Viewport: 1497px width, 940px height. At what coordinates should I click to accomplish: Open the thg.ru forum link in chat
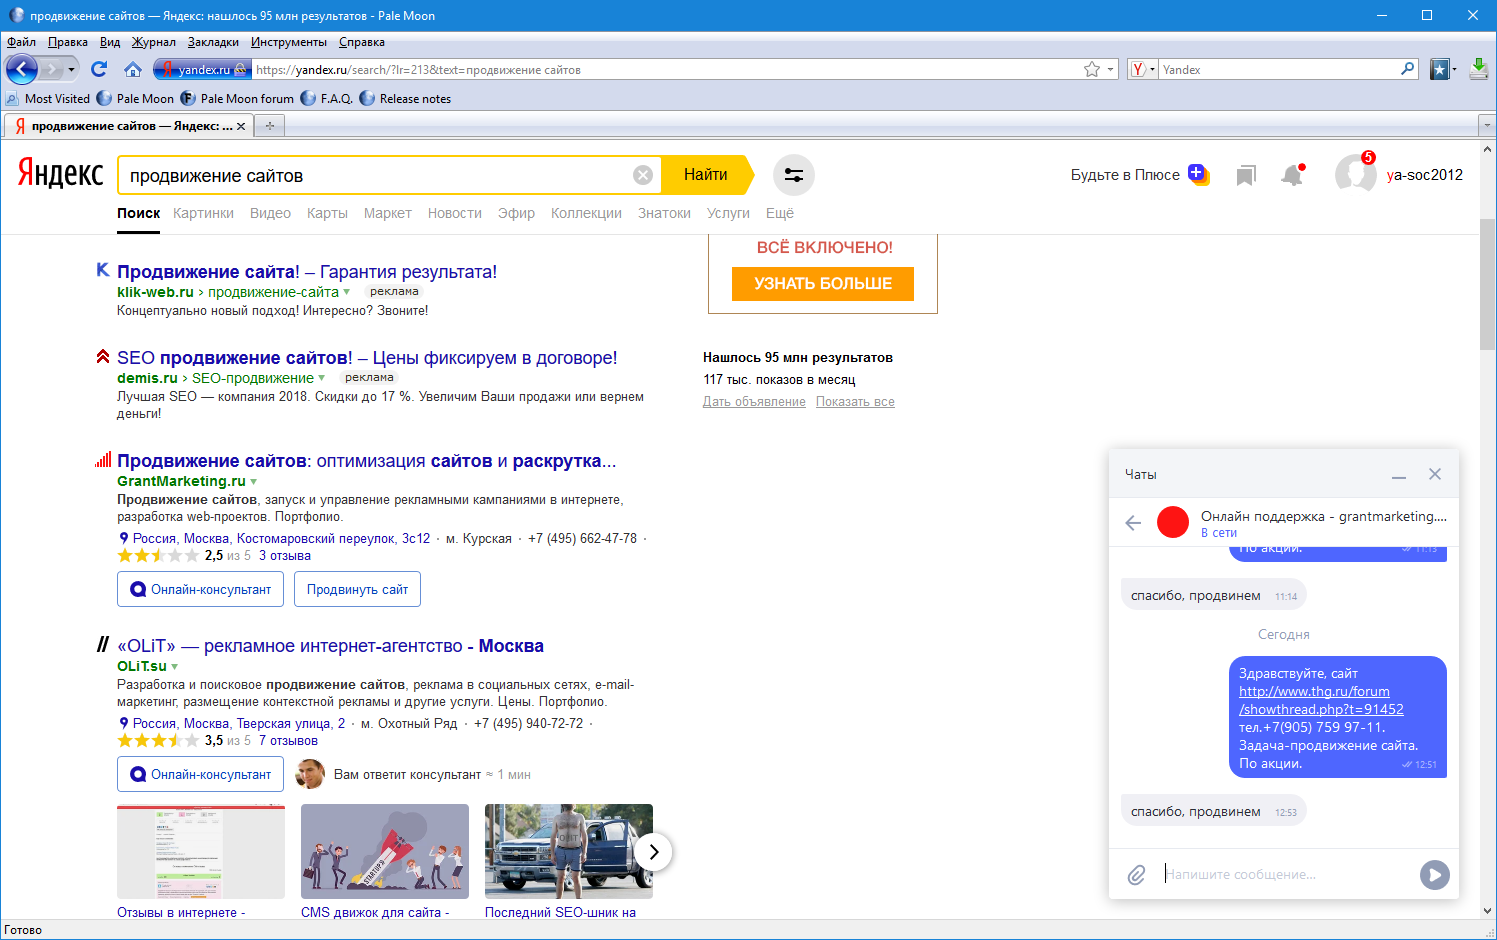click(x=1321, y=700)
